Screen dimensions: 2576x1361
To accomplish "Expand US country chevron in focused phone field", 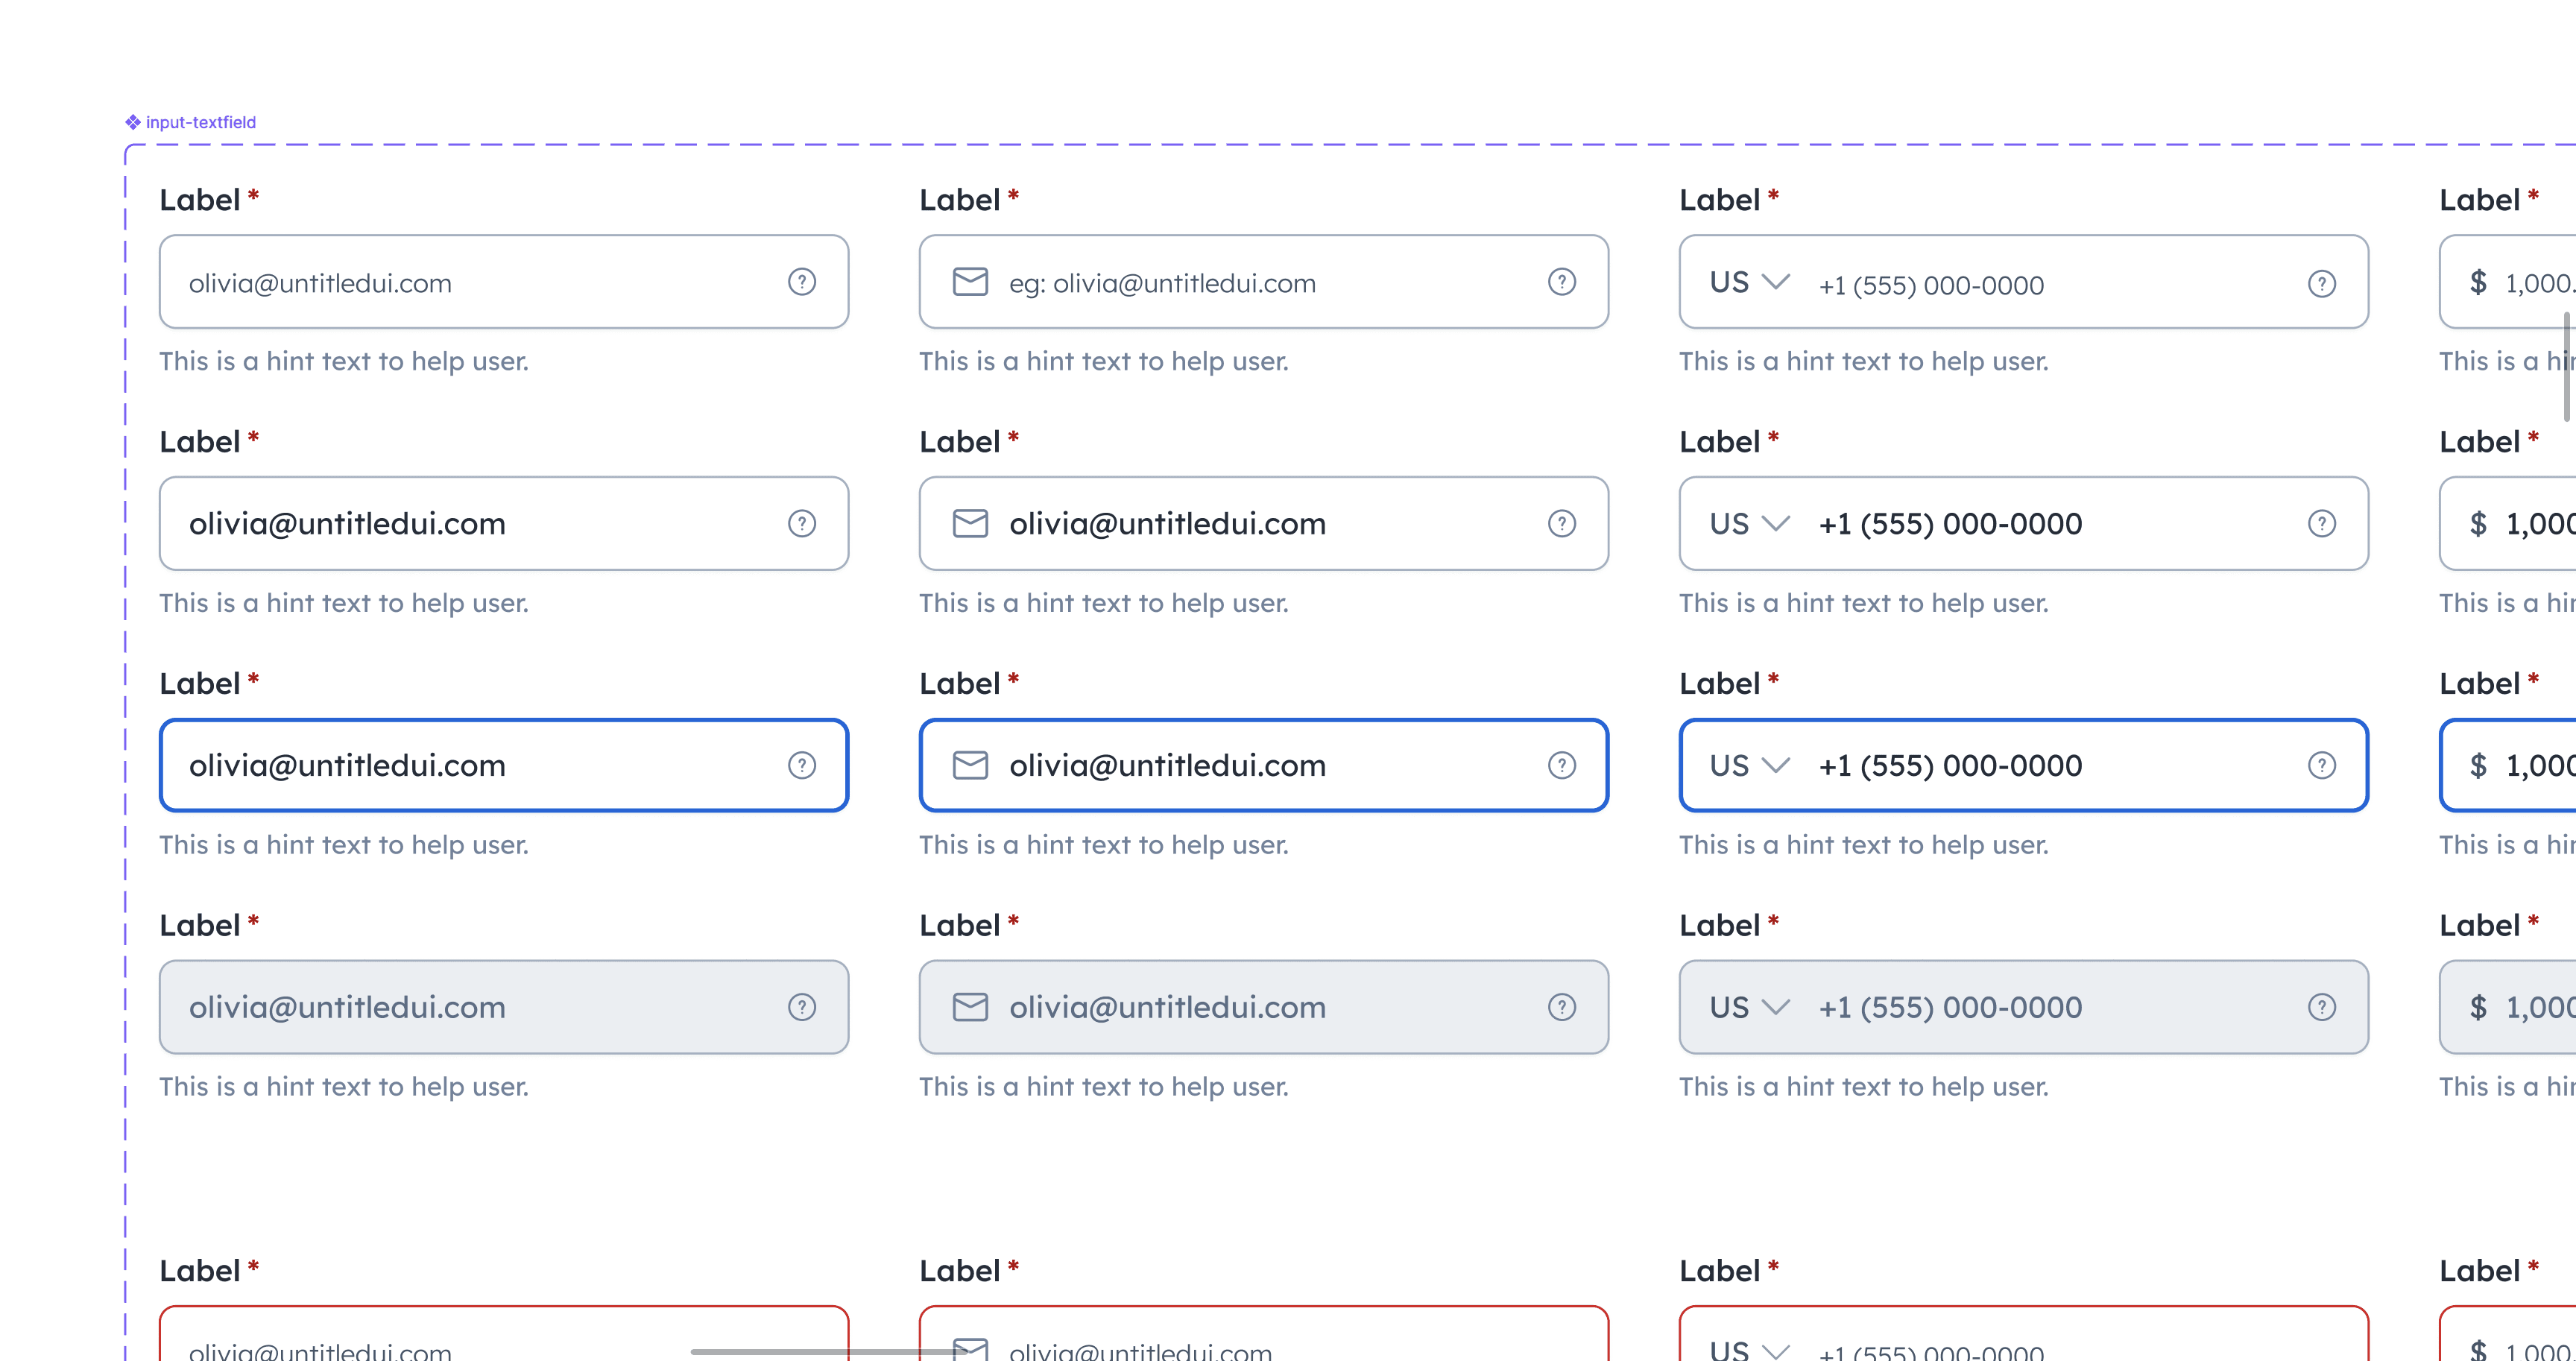I will click(1775, 765).
